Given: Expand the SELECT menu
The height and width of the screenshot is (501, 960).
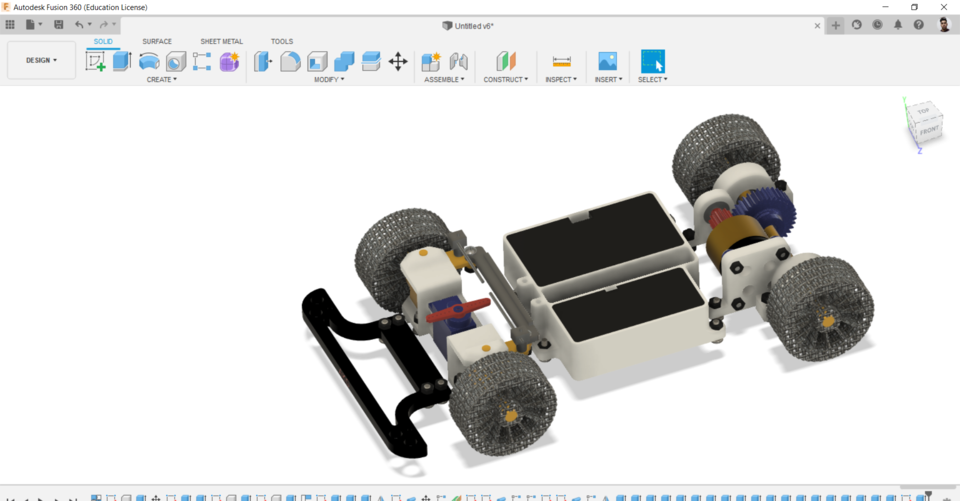Looking at the screenshot, I should [x=653, y=80].
